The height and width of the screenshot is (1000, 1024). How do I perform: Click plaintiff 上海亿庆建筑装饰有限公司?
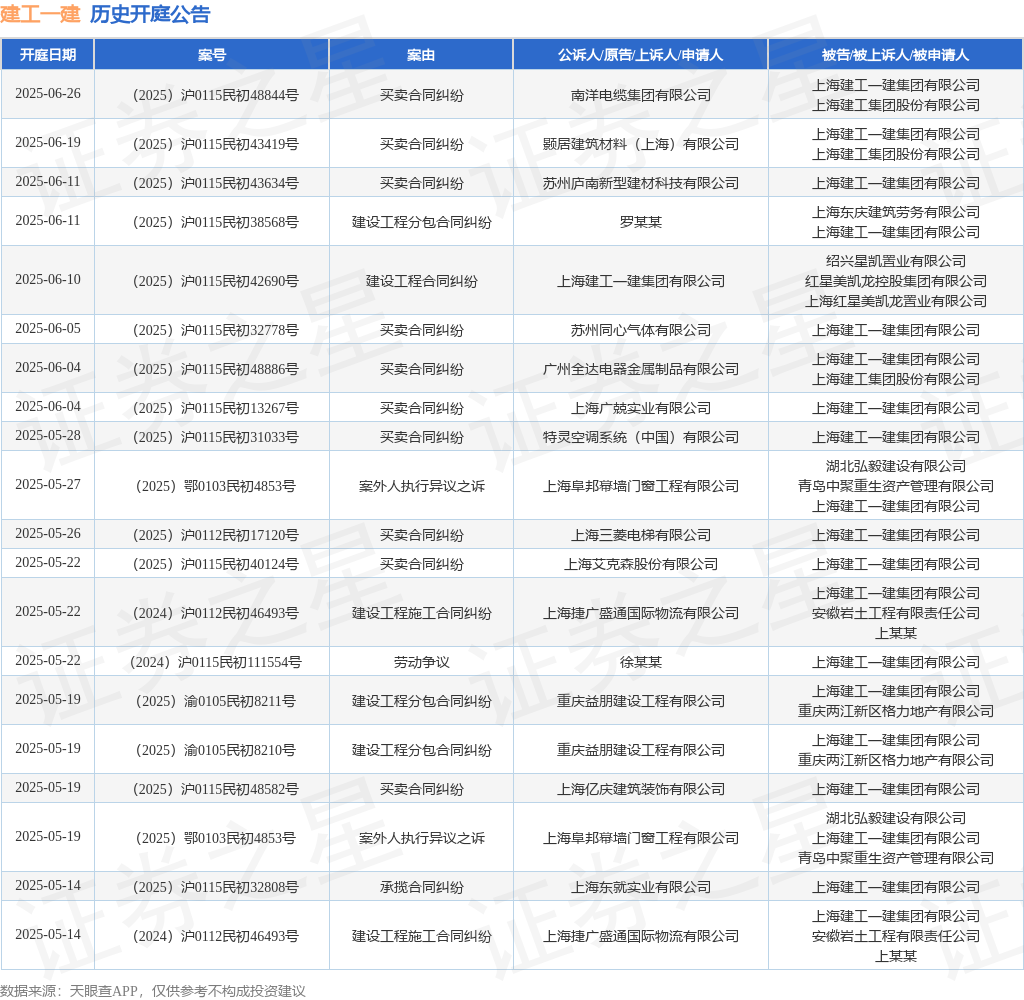tap(641, 790)
